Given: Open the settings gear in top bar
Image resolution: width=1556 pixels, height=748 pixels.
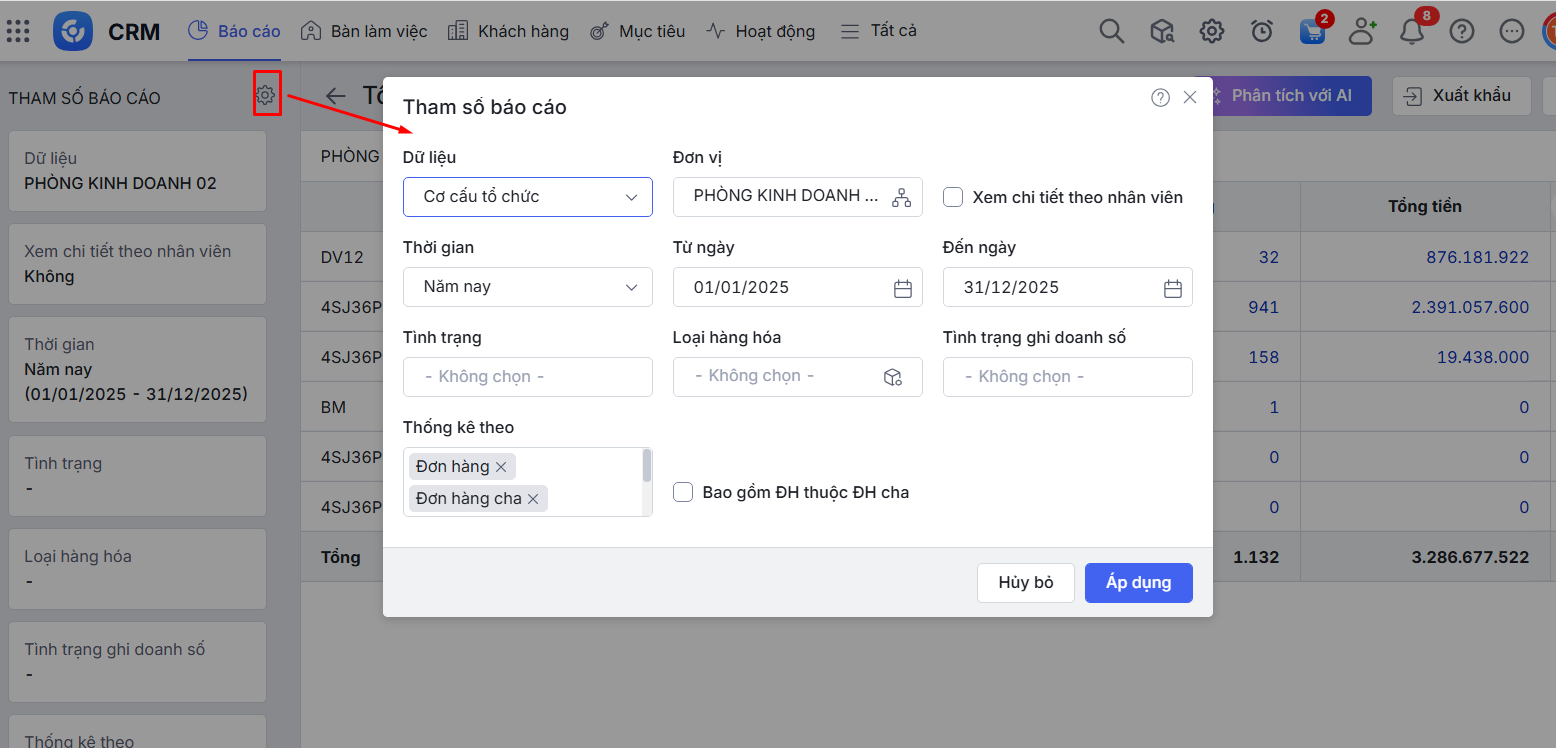Looking at the screenshot, I should [x=1211, y=31].
